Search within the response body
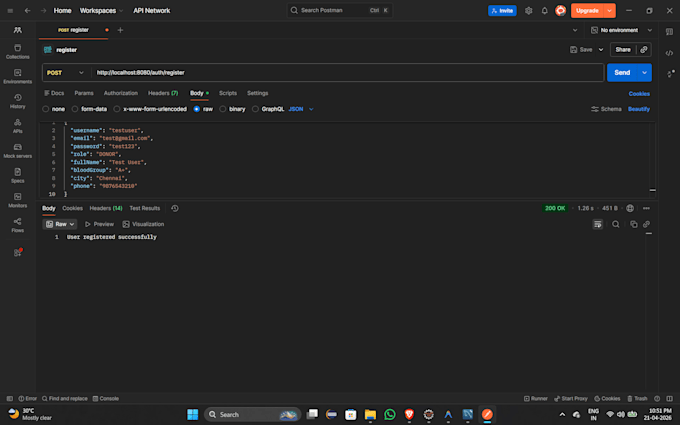The image size is (680, 425). pos(615,224)
